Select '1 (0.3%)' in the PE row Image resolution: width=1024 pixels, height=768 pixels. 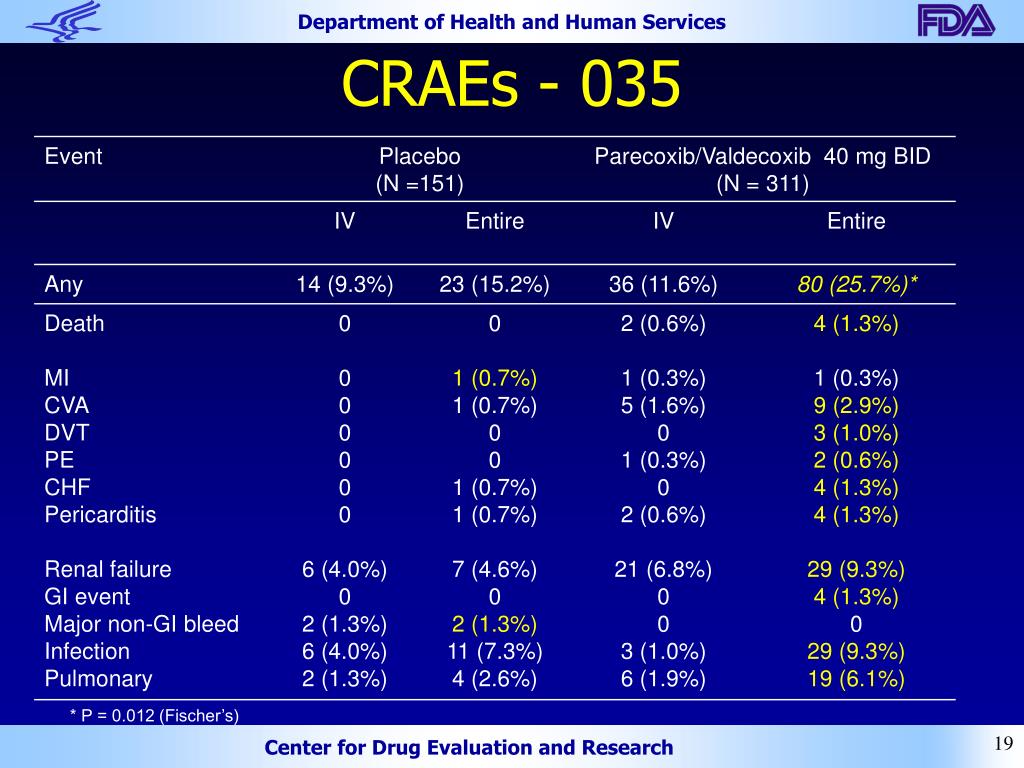664,460
